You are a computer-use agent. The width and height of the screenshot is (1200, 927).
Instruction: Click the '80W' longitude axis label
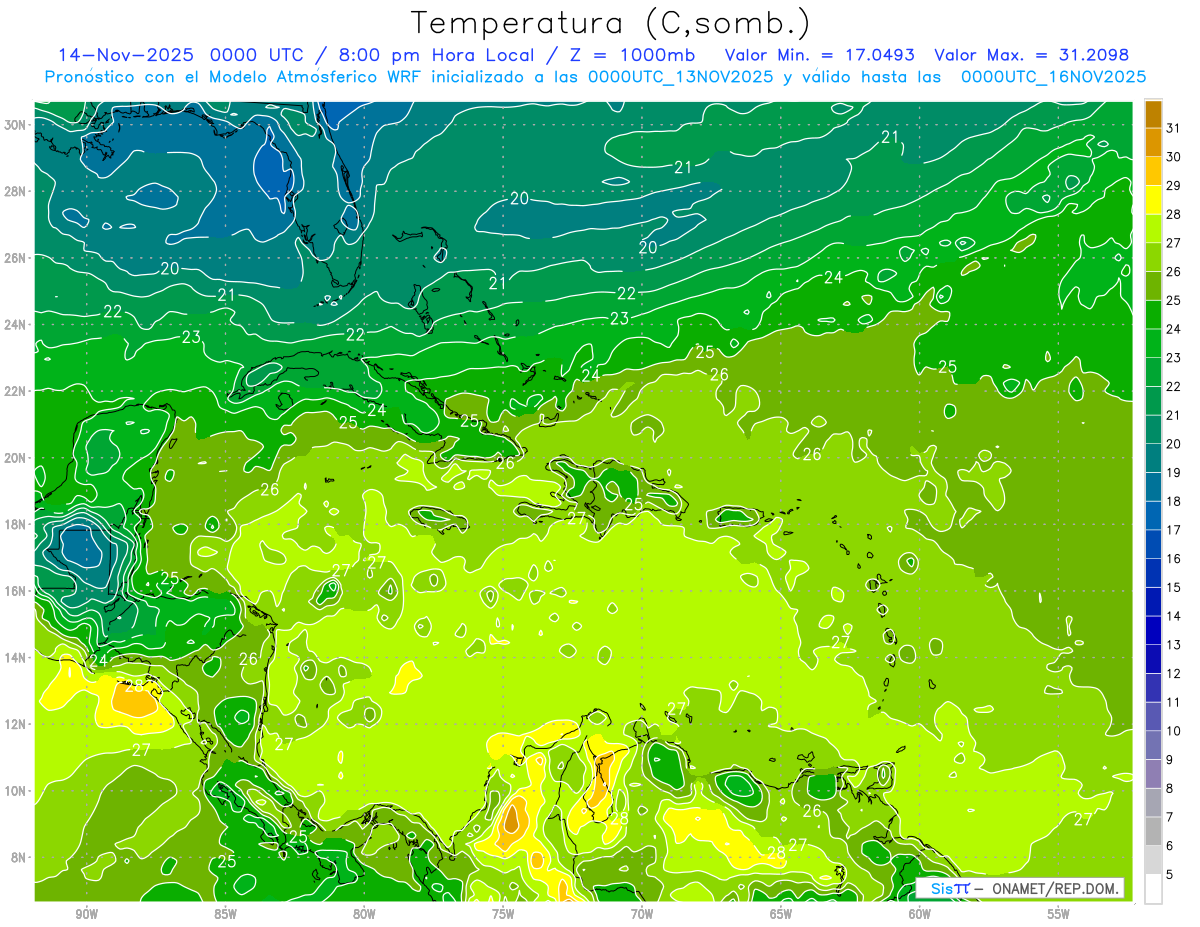point(364,914)
